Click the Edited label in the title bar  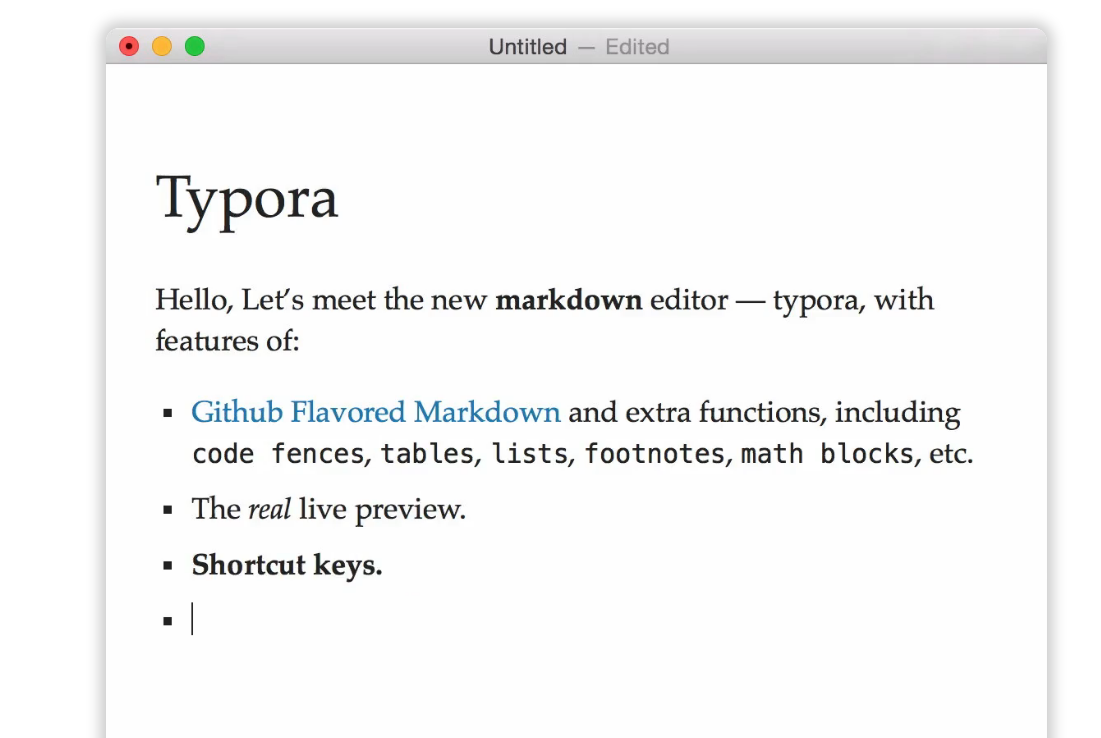(x=637, y=46)
